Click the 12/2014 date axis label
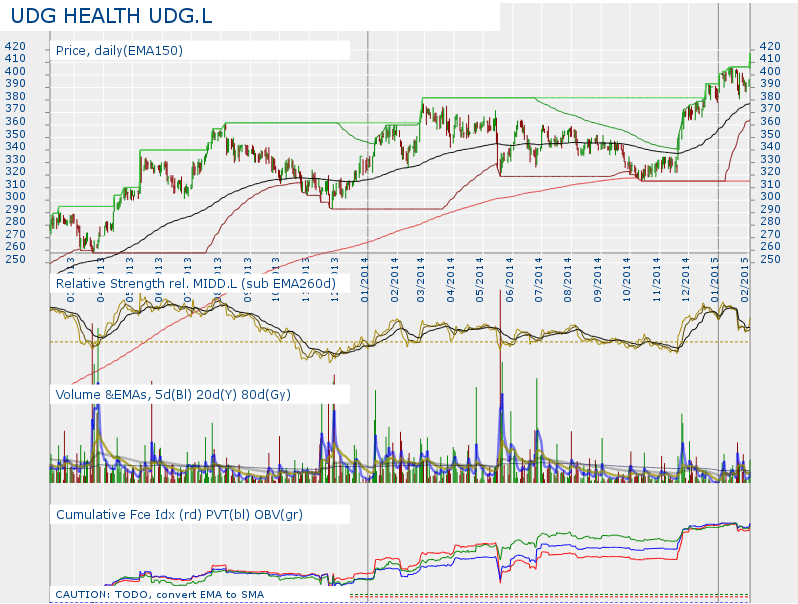The width and height of the screenshot is (798, 604). (x=686, y=280)
